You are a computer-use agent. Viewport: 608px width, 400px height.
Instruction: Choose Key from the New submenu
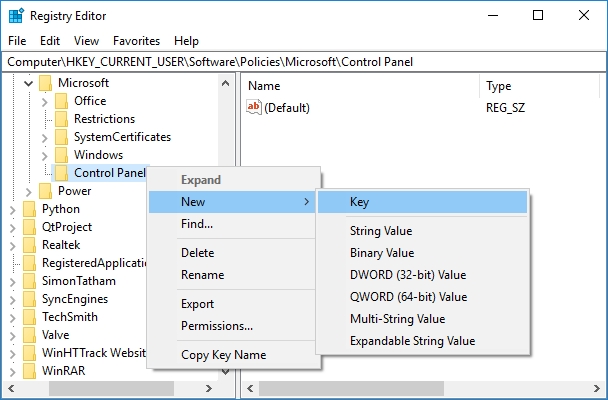point(359,202)
